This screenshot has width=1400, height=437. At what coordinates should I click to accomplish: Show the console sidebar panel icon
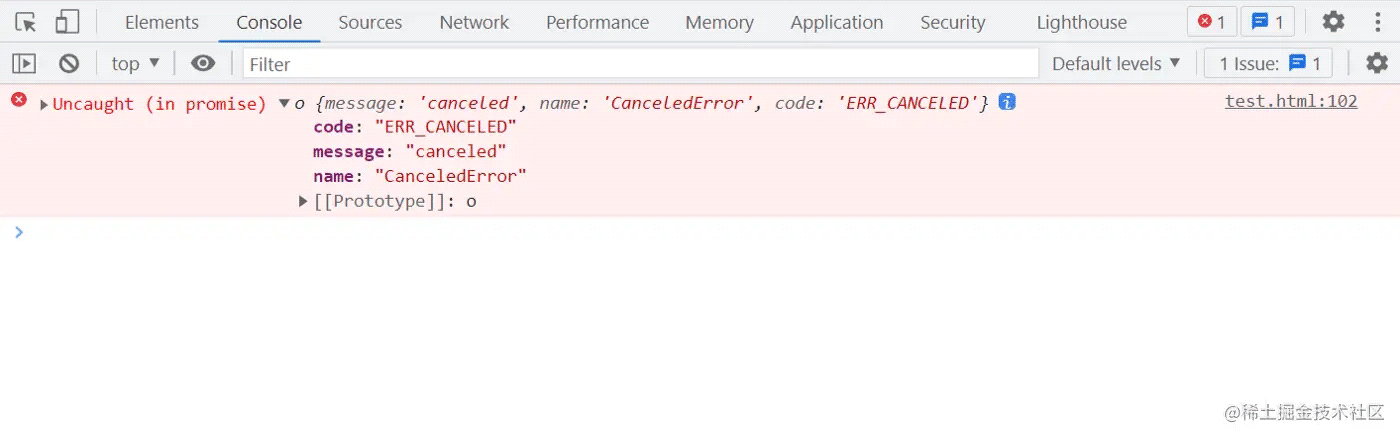24,64
